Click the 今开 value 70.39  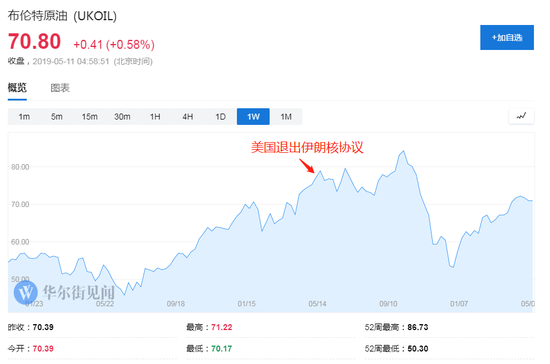coord(43,349)
